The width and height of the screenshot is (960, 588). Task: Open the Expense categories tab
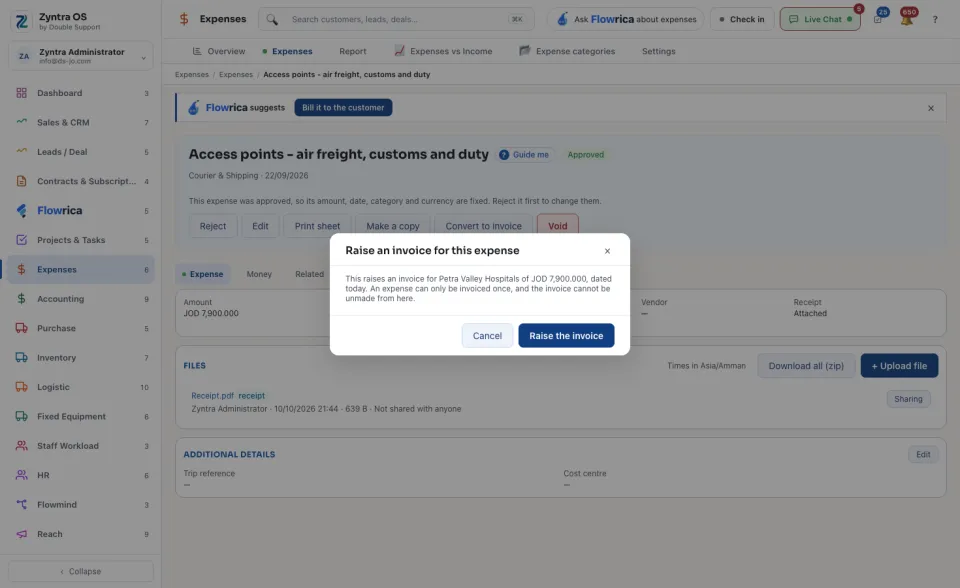pyautogui.click(x=567, y=51)
